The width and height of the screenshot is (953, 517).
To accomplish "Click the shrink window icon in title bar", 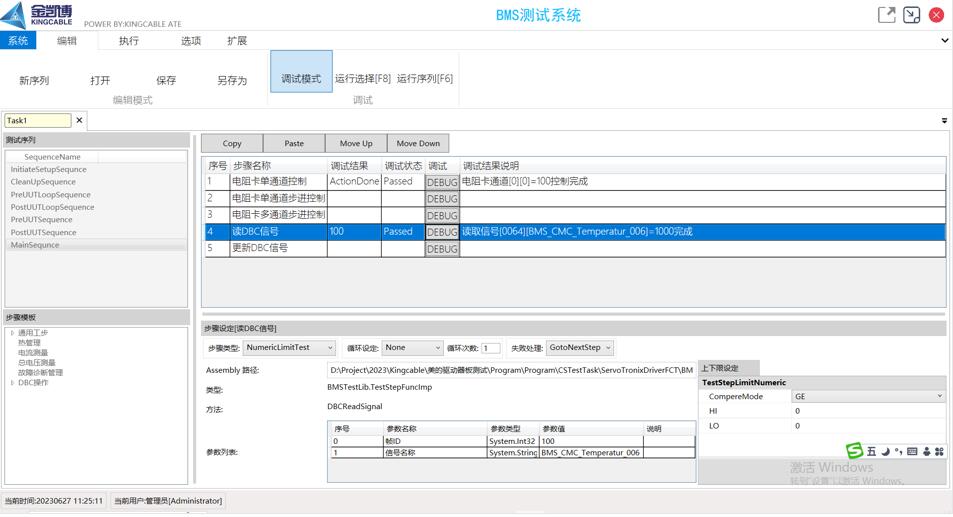I will pos(911,14).
